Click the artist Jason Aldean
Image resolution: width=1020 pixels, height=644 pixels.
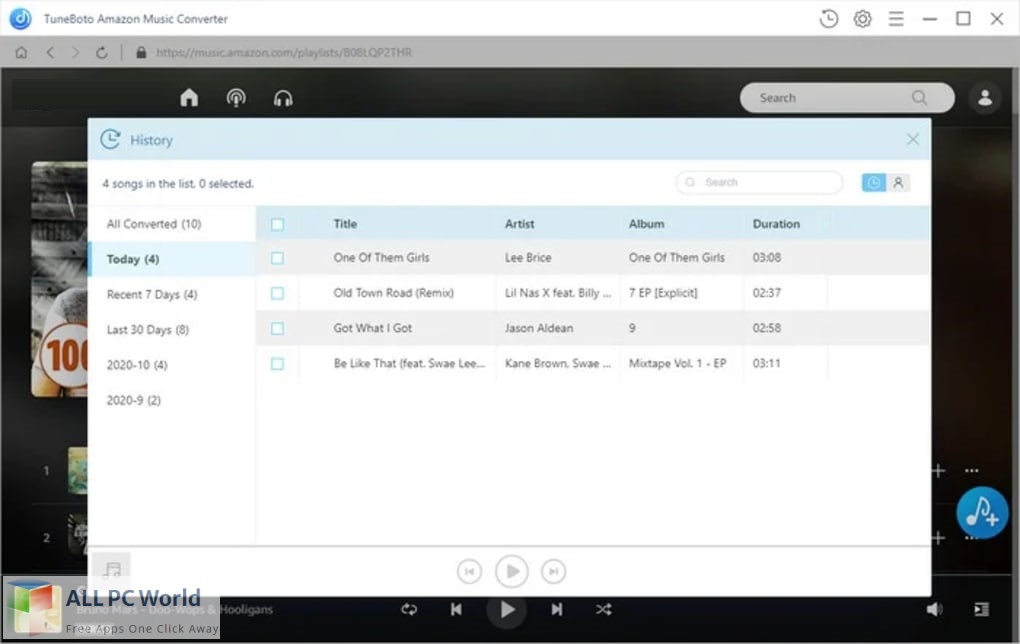coord(539,328)
